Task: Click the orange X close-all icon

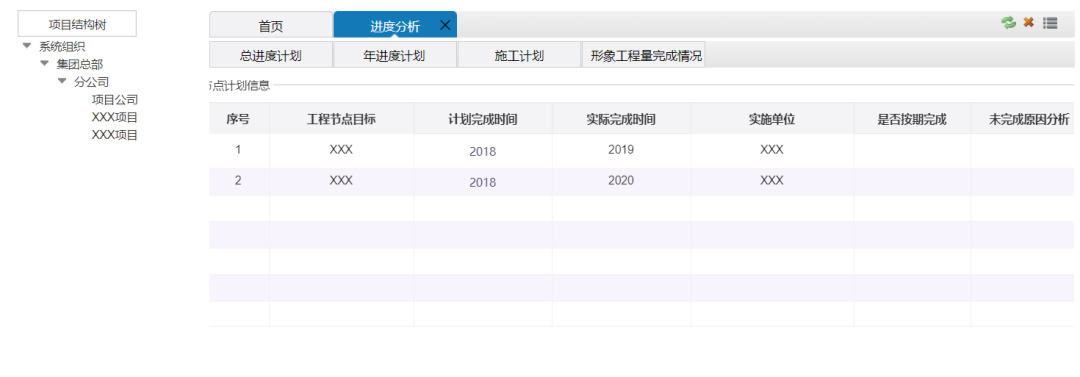Action: point(1028,23)
